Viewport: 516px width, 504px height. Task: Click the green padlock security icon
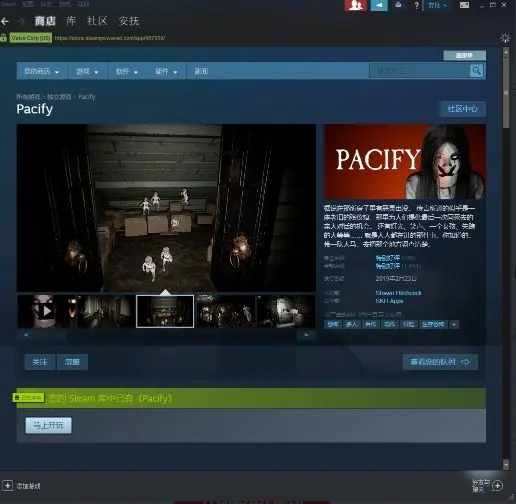pos(4,38)
